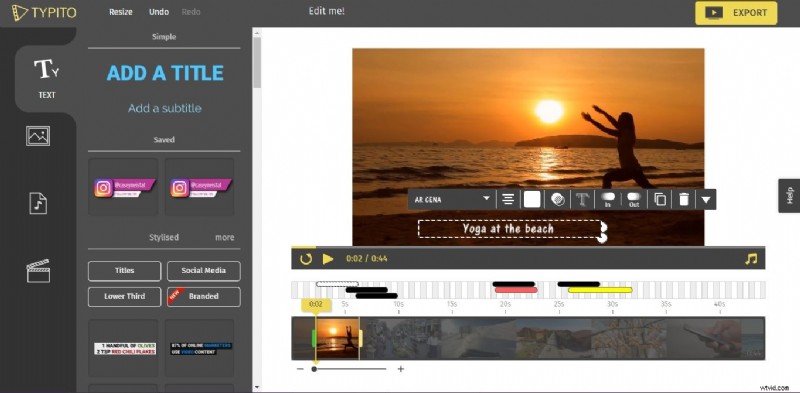The height and width of the screenshot is (393, 800).
Task: Select the dashed outlined text layer bar
Action: [x=337, y=284]
